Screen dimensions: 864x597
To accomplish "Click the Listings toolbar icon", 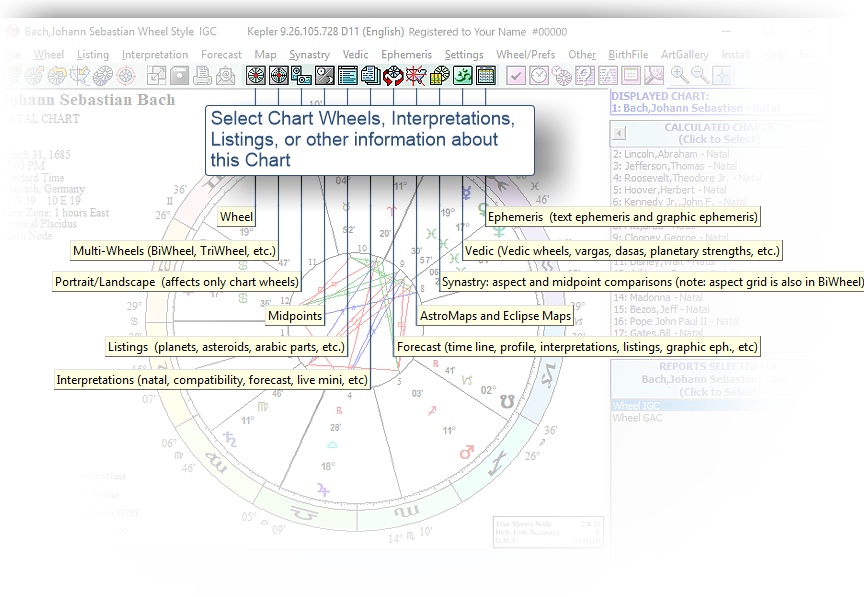I will click(x=348, y=75).
